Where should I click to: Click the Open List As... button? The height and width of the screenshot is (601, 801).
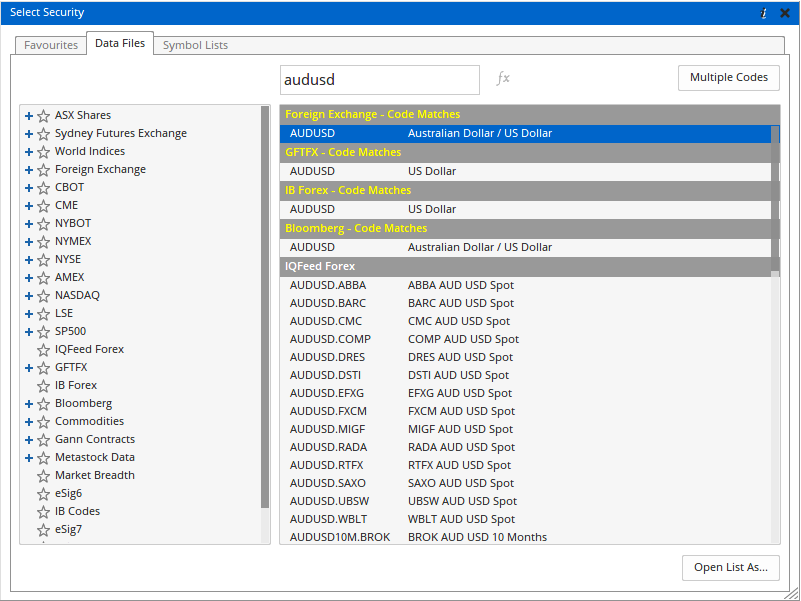click(731, 568)
